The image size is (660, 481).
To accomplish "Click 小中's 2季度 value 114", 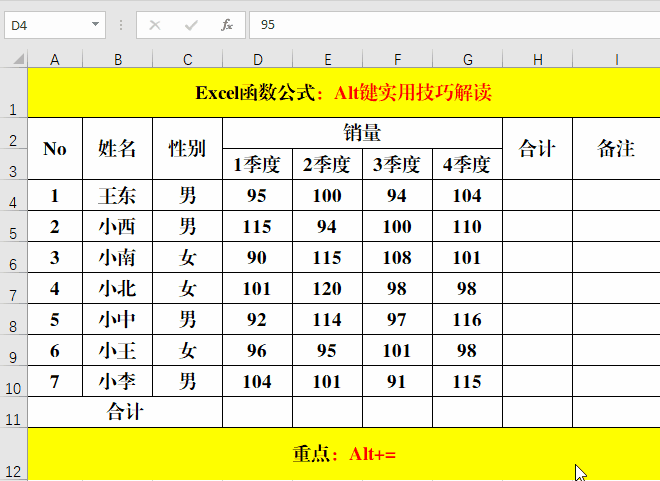I will (327, 319).
